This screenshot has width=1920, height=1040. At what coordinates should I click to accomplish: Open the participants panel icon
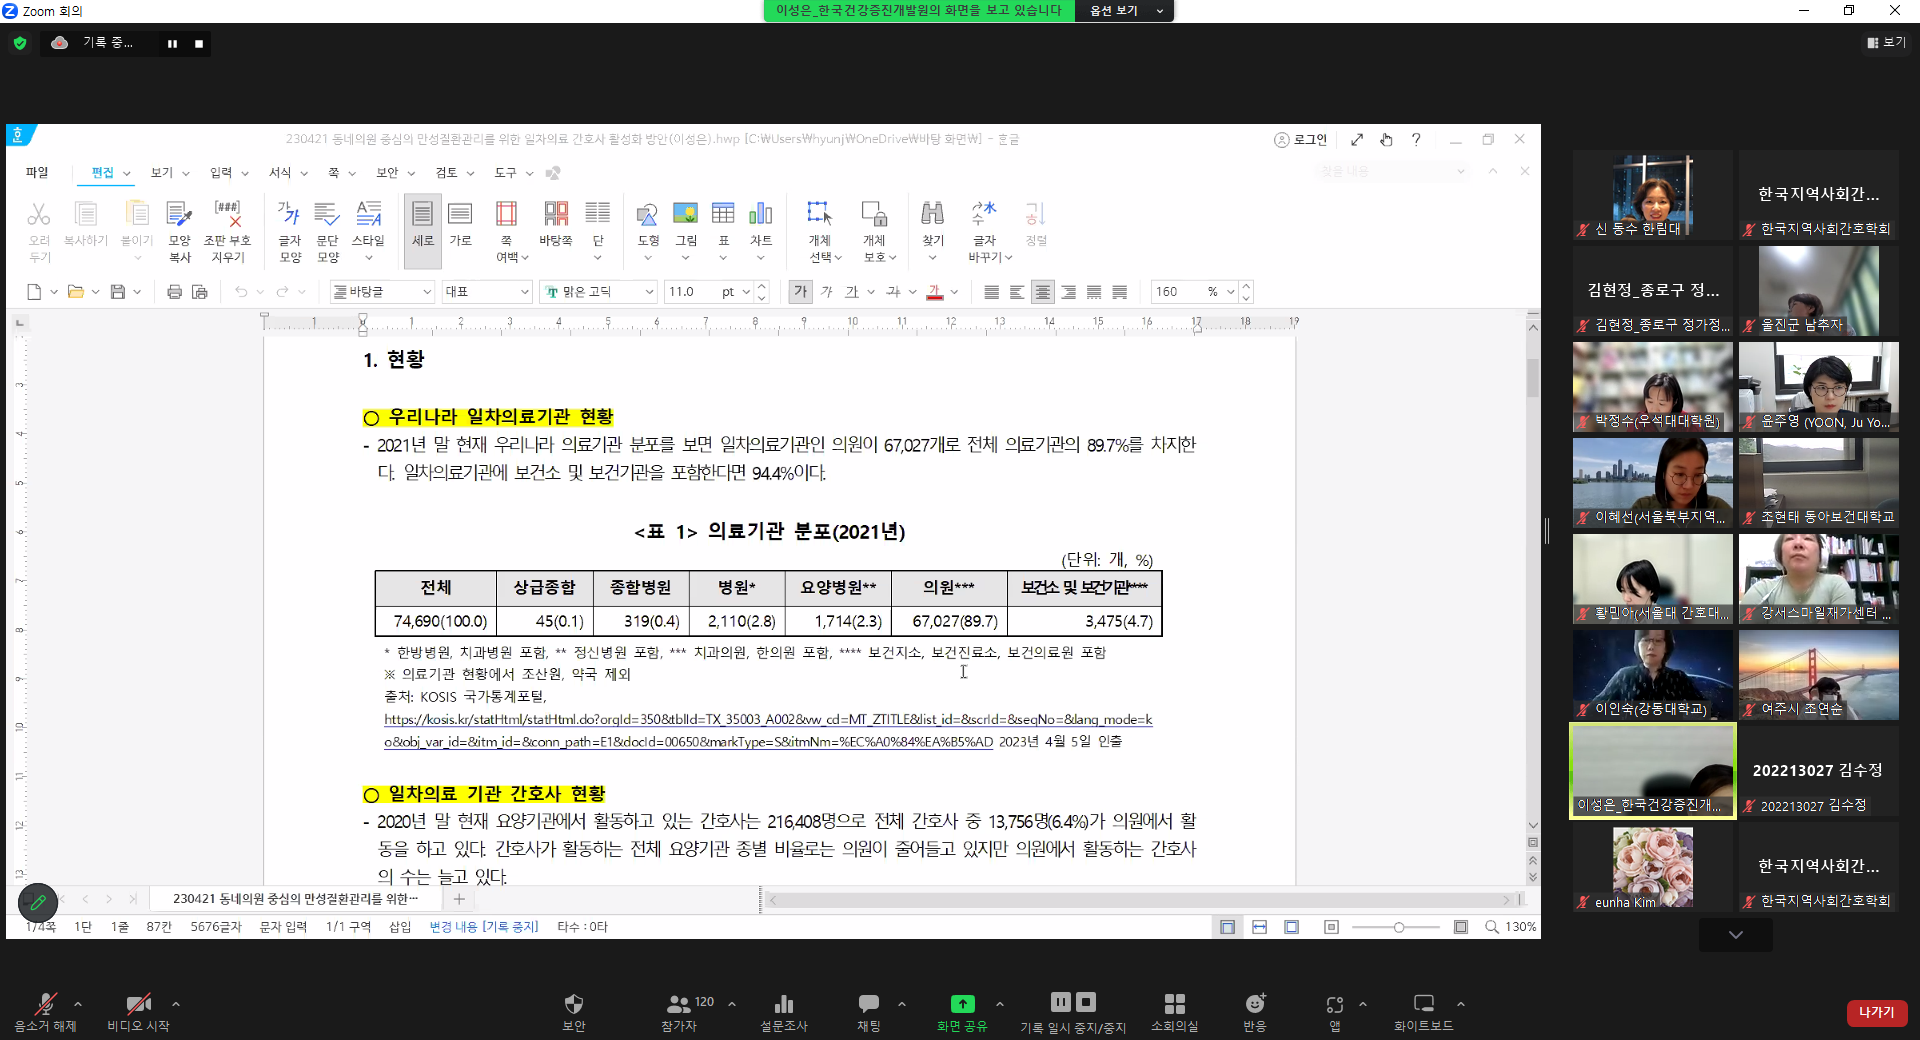679,1004
